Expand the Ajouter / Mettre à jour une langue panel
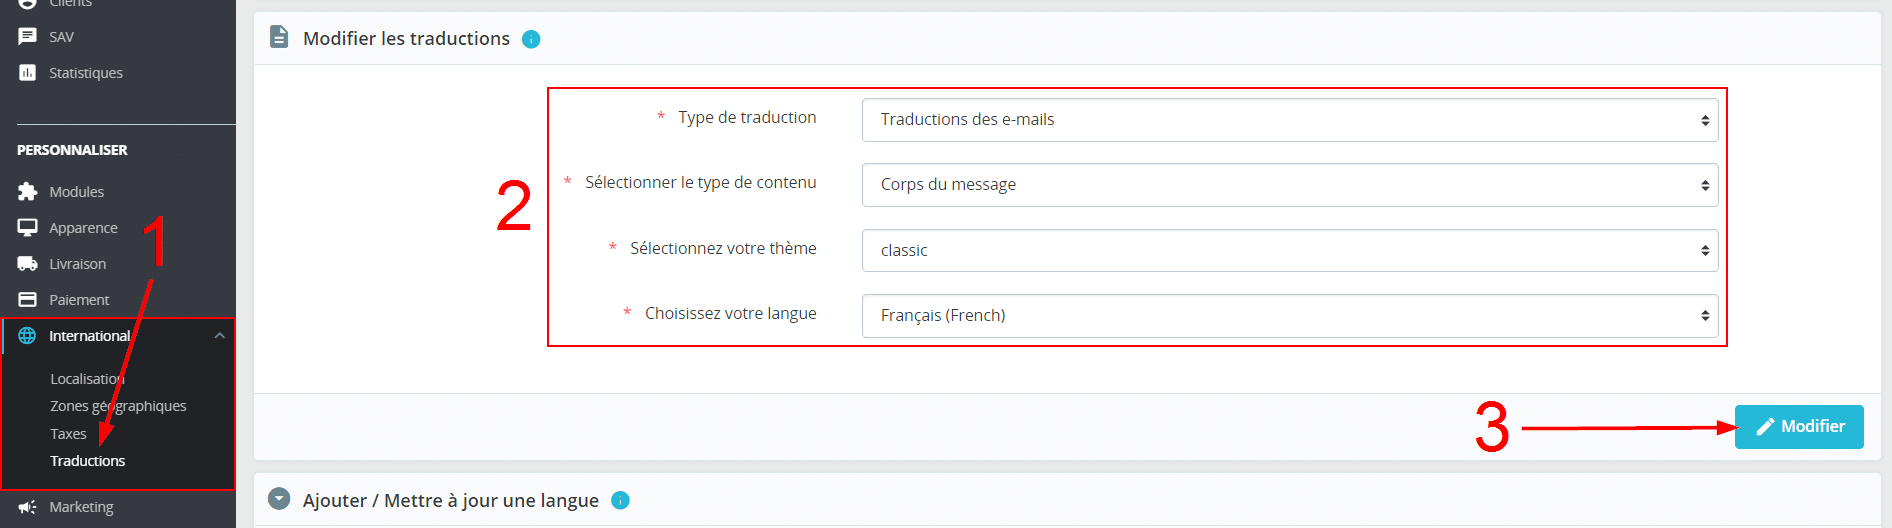 280,499
